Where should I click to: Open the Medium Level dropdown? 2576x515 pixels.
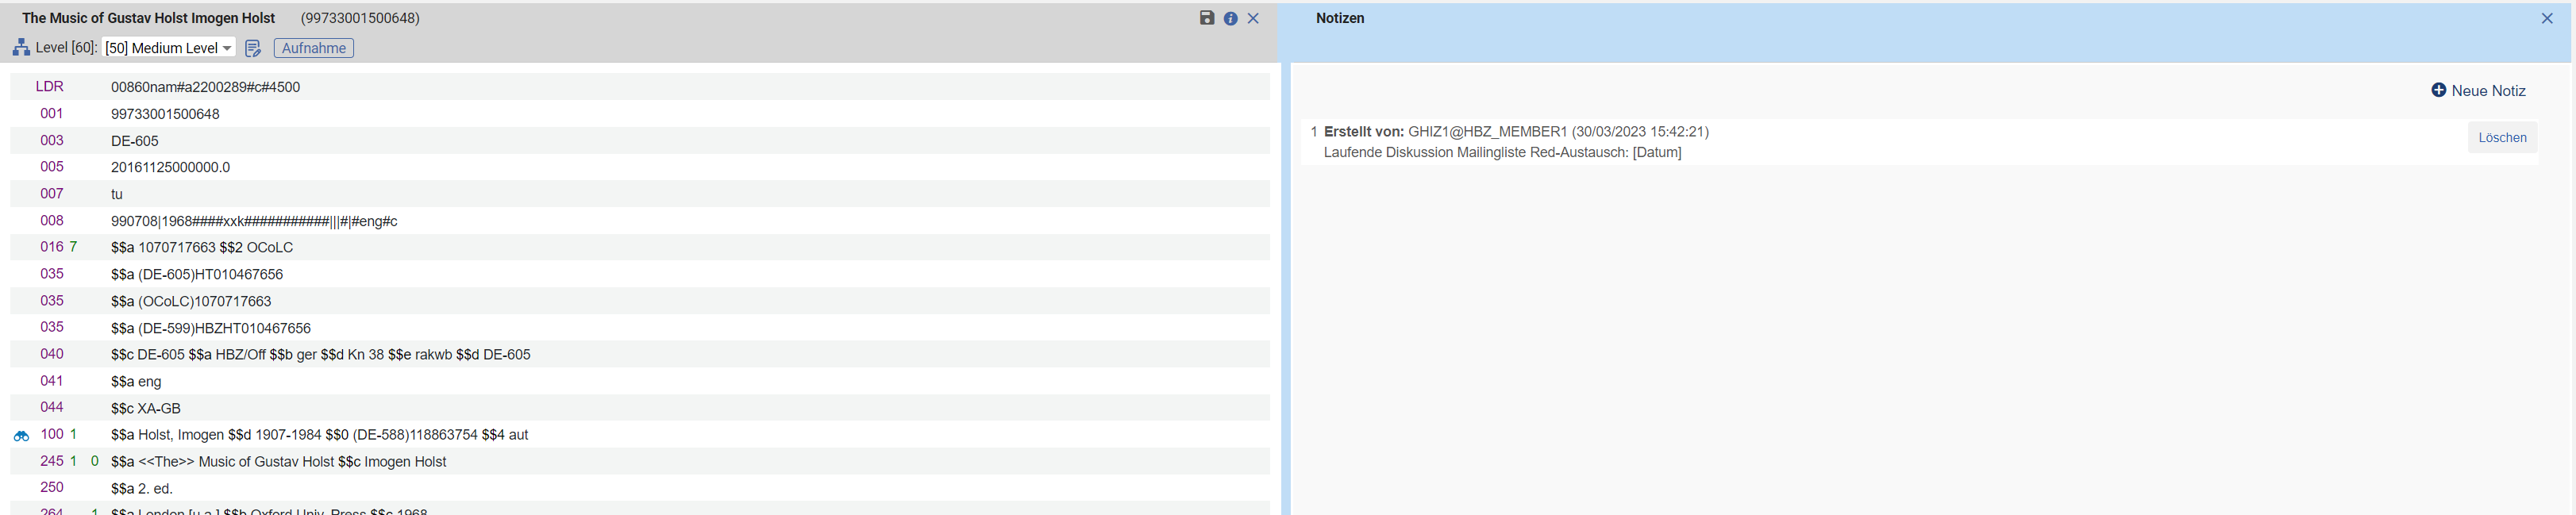pos(168,48)
